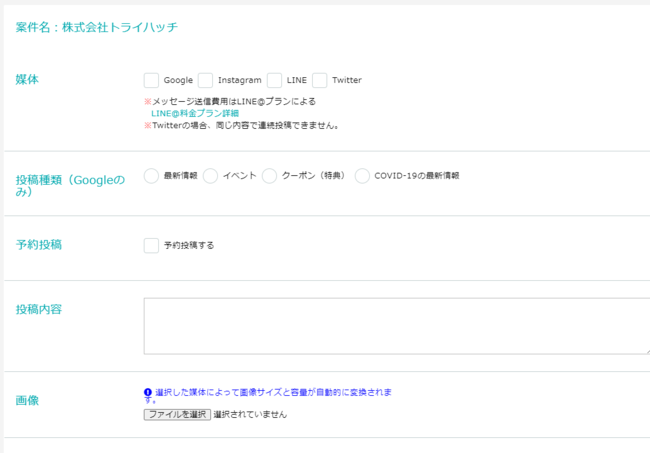Enable the Twitter media checkbox
Screen dimensions: 650x453
pos(320,80)
